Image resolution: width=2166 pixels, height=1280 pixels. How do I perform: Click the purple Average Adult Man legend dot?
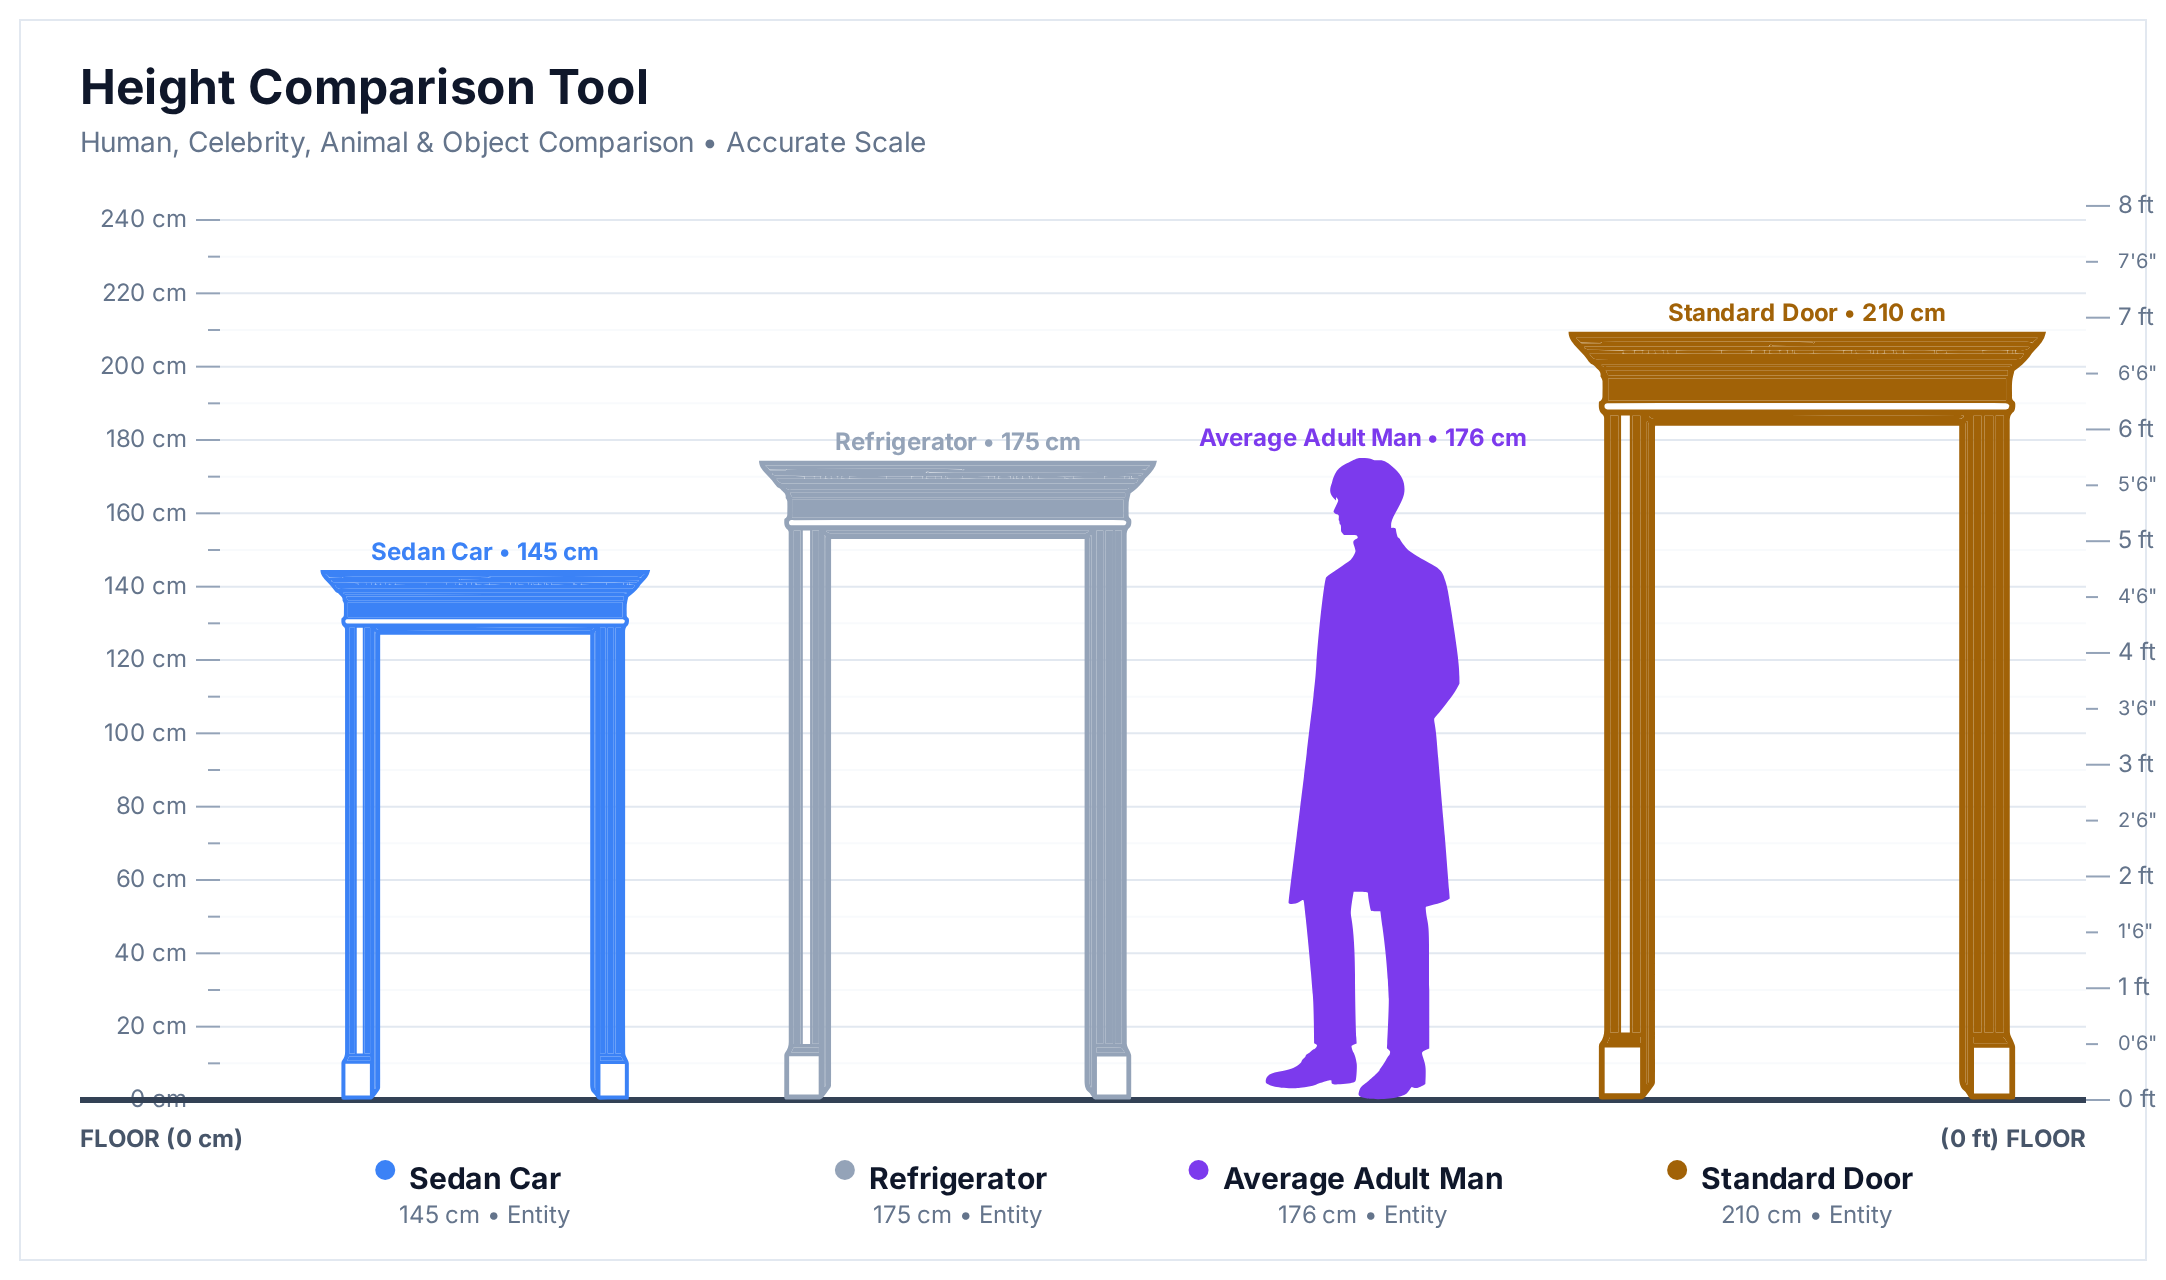tap(1199, 1170)
